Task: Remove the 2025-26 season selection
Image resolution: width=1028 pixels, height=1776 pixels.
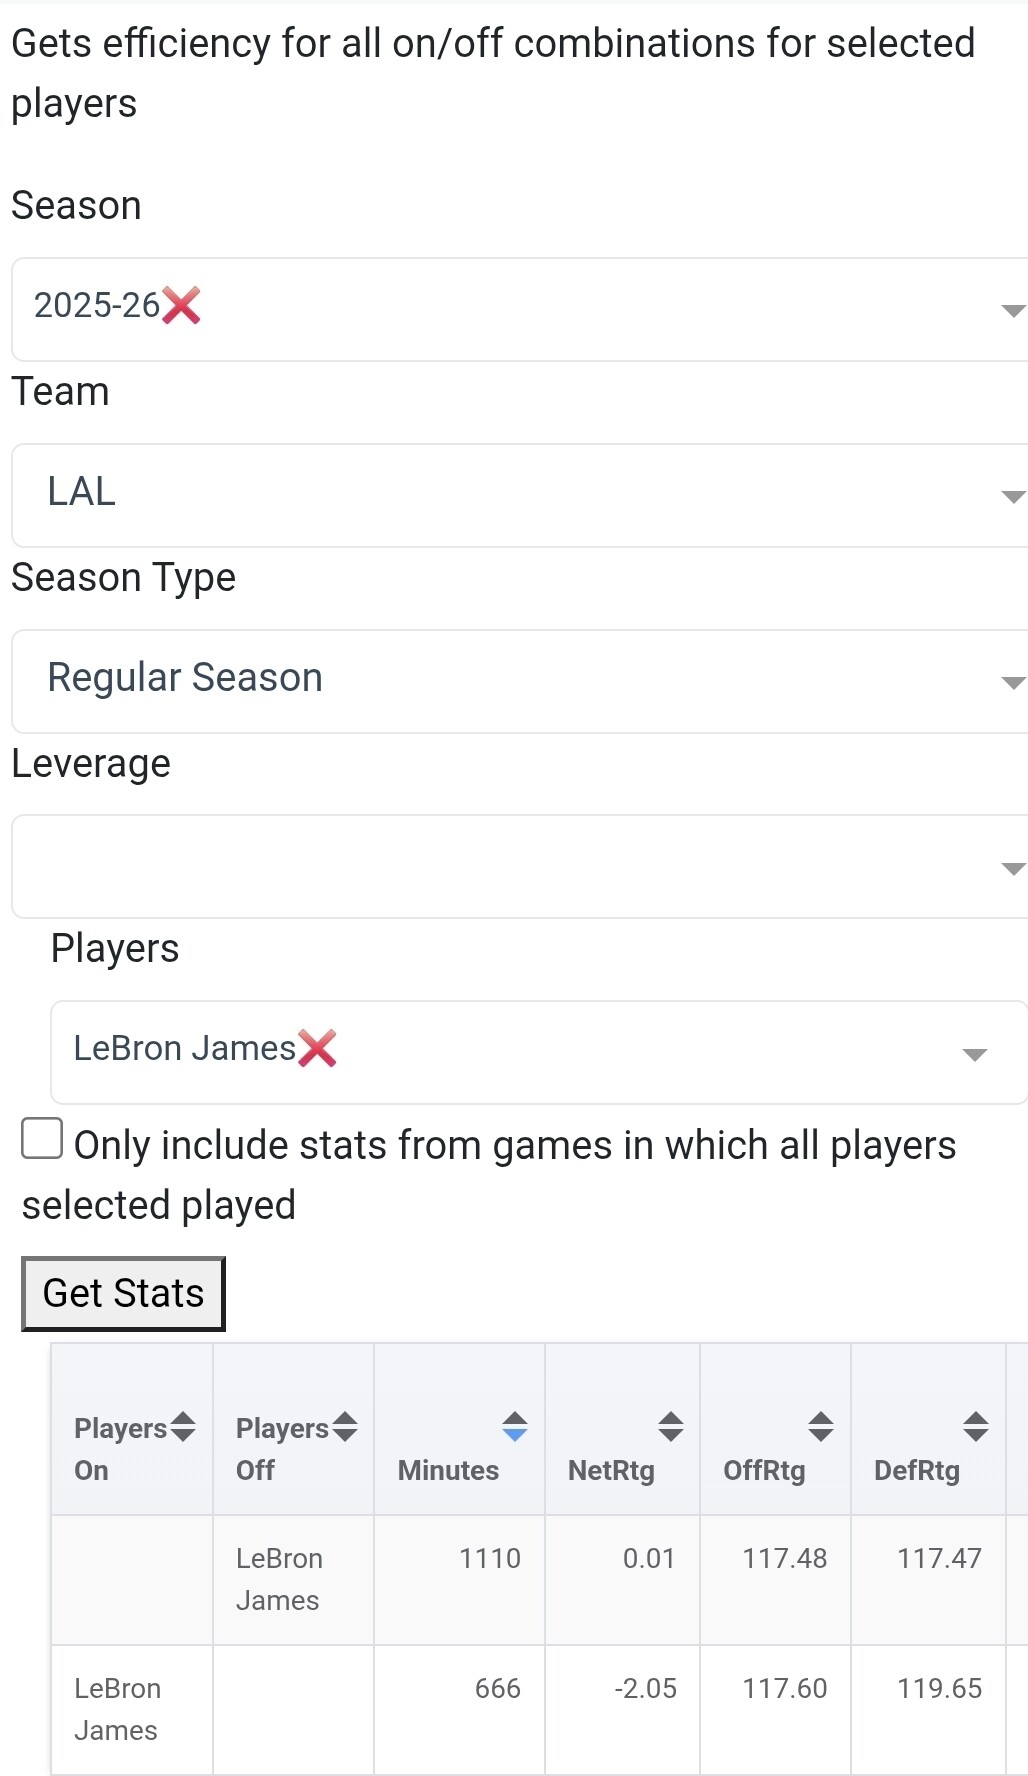Action: (x=182, y=306)
